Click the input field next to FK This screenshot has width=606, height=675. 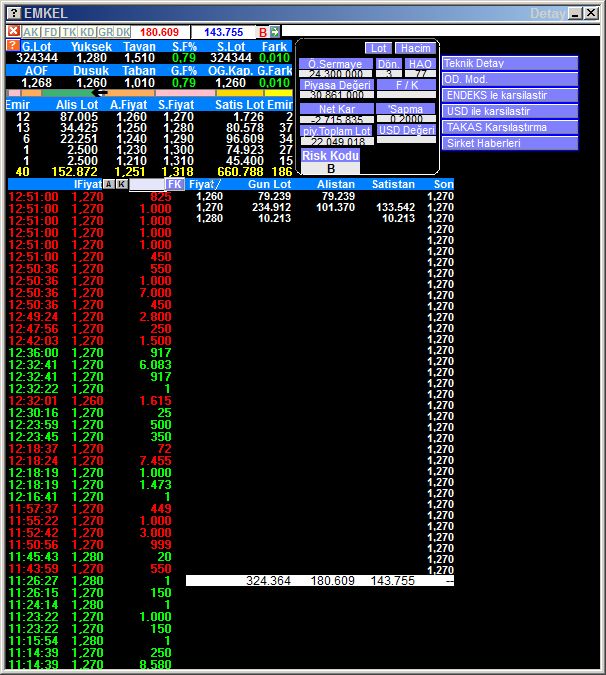147,184
